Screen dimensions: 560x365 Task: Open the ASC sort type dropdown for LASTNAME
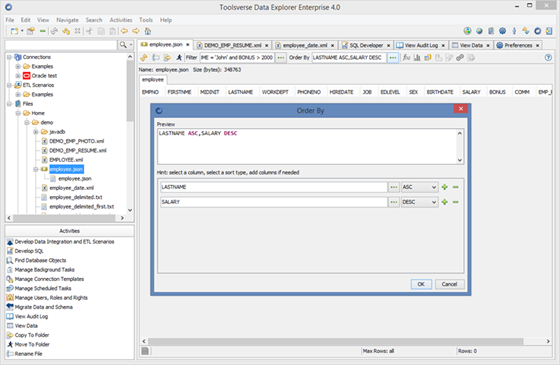point(420,187)
